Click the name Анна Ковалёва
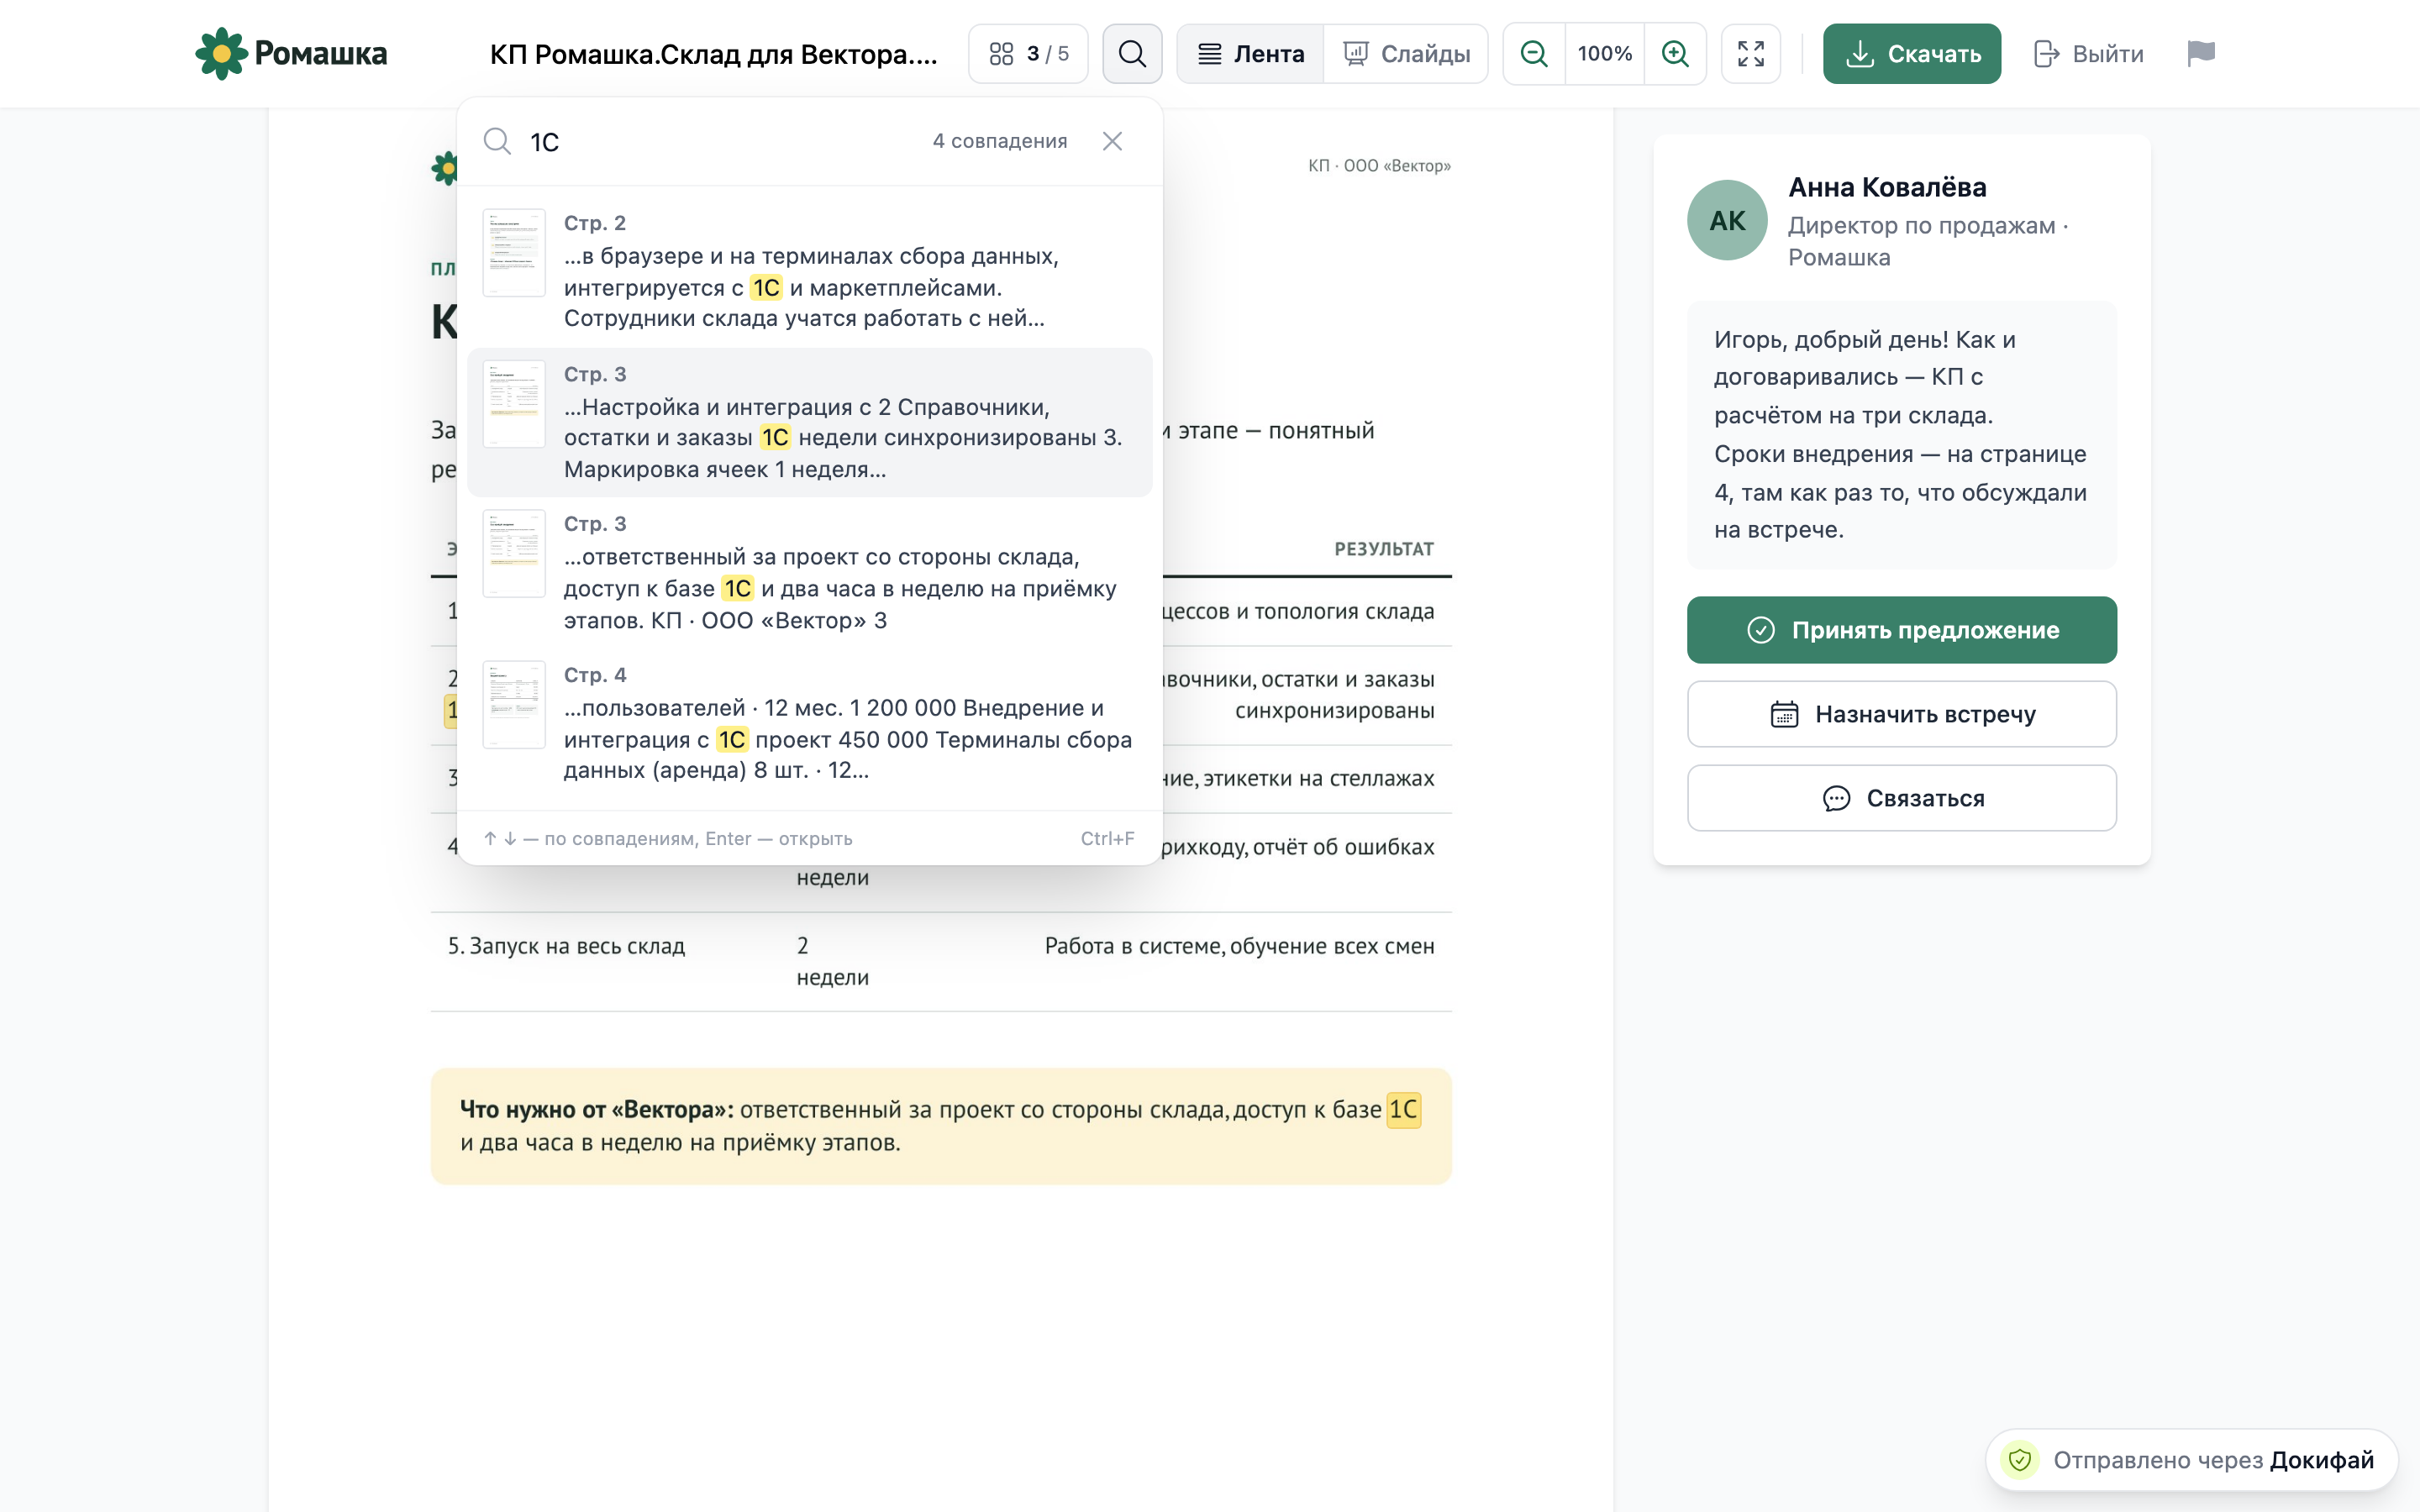Screen dimensions: 2420x1512 tap(1887, 187)
